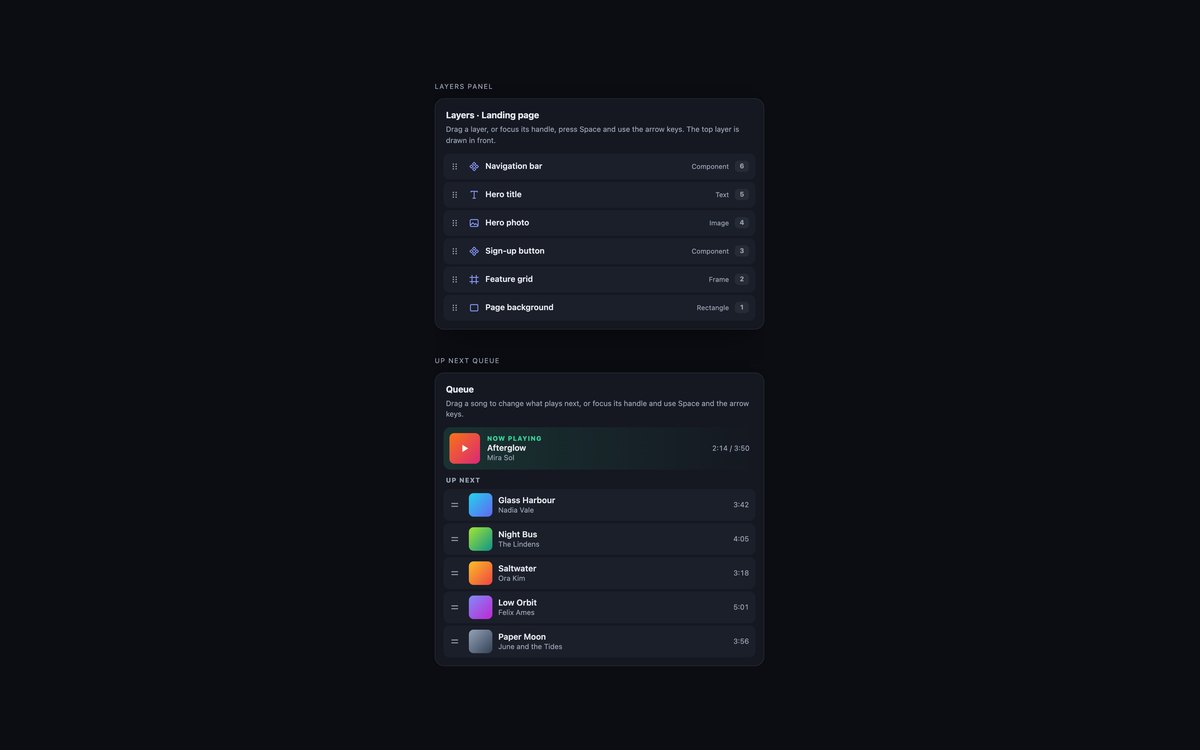
Task: Click the reorder handle for Glass Harbour
Action: (455, 505)
